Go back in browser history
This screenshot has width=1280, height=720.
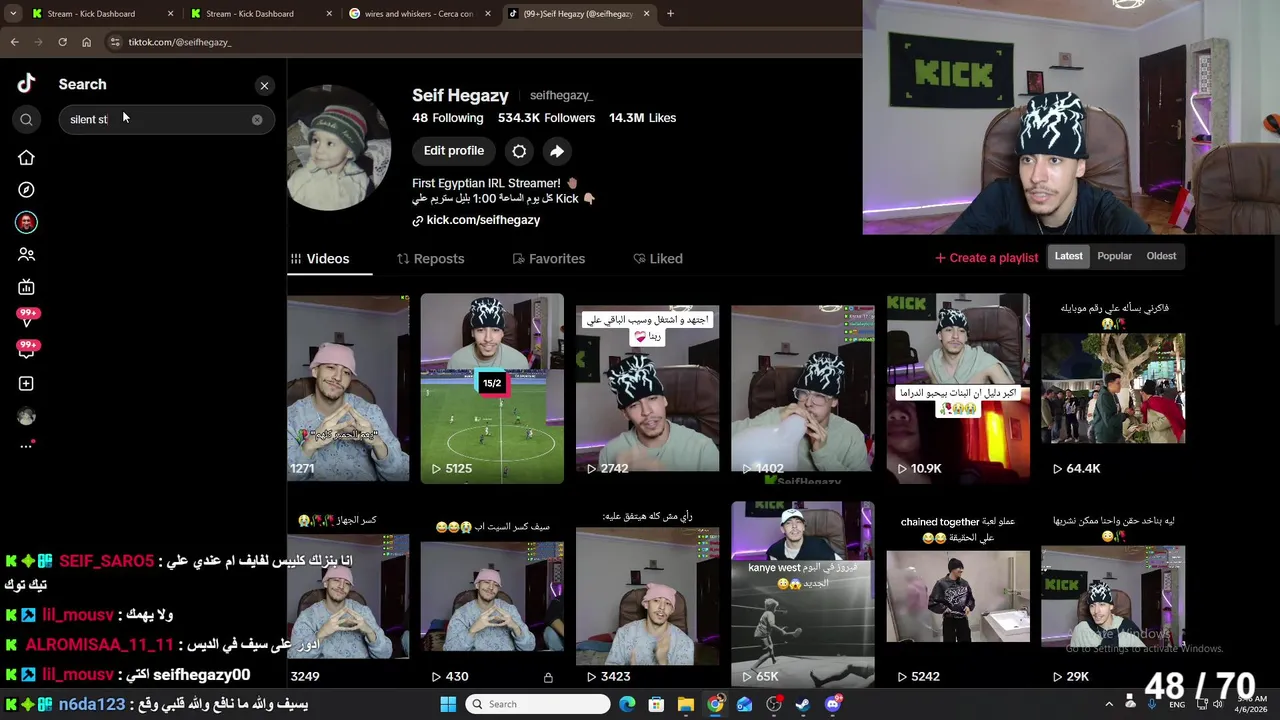14,42
